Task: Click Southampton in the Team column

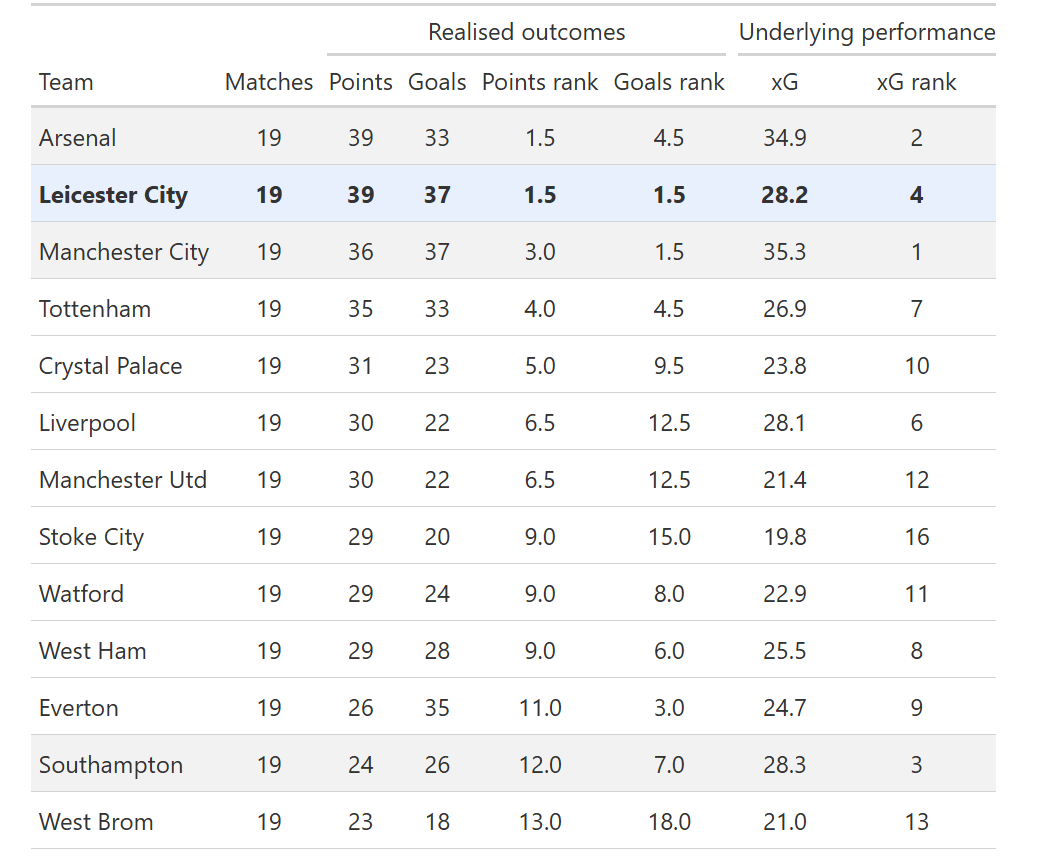Action: pos(111,765)
